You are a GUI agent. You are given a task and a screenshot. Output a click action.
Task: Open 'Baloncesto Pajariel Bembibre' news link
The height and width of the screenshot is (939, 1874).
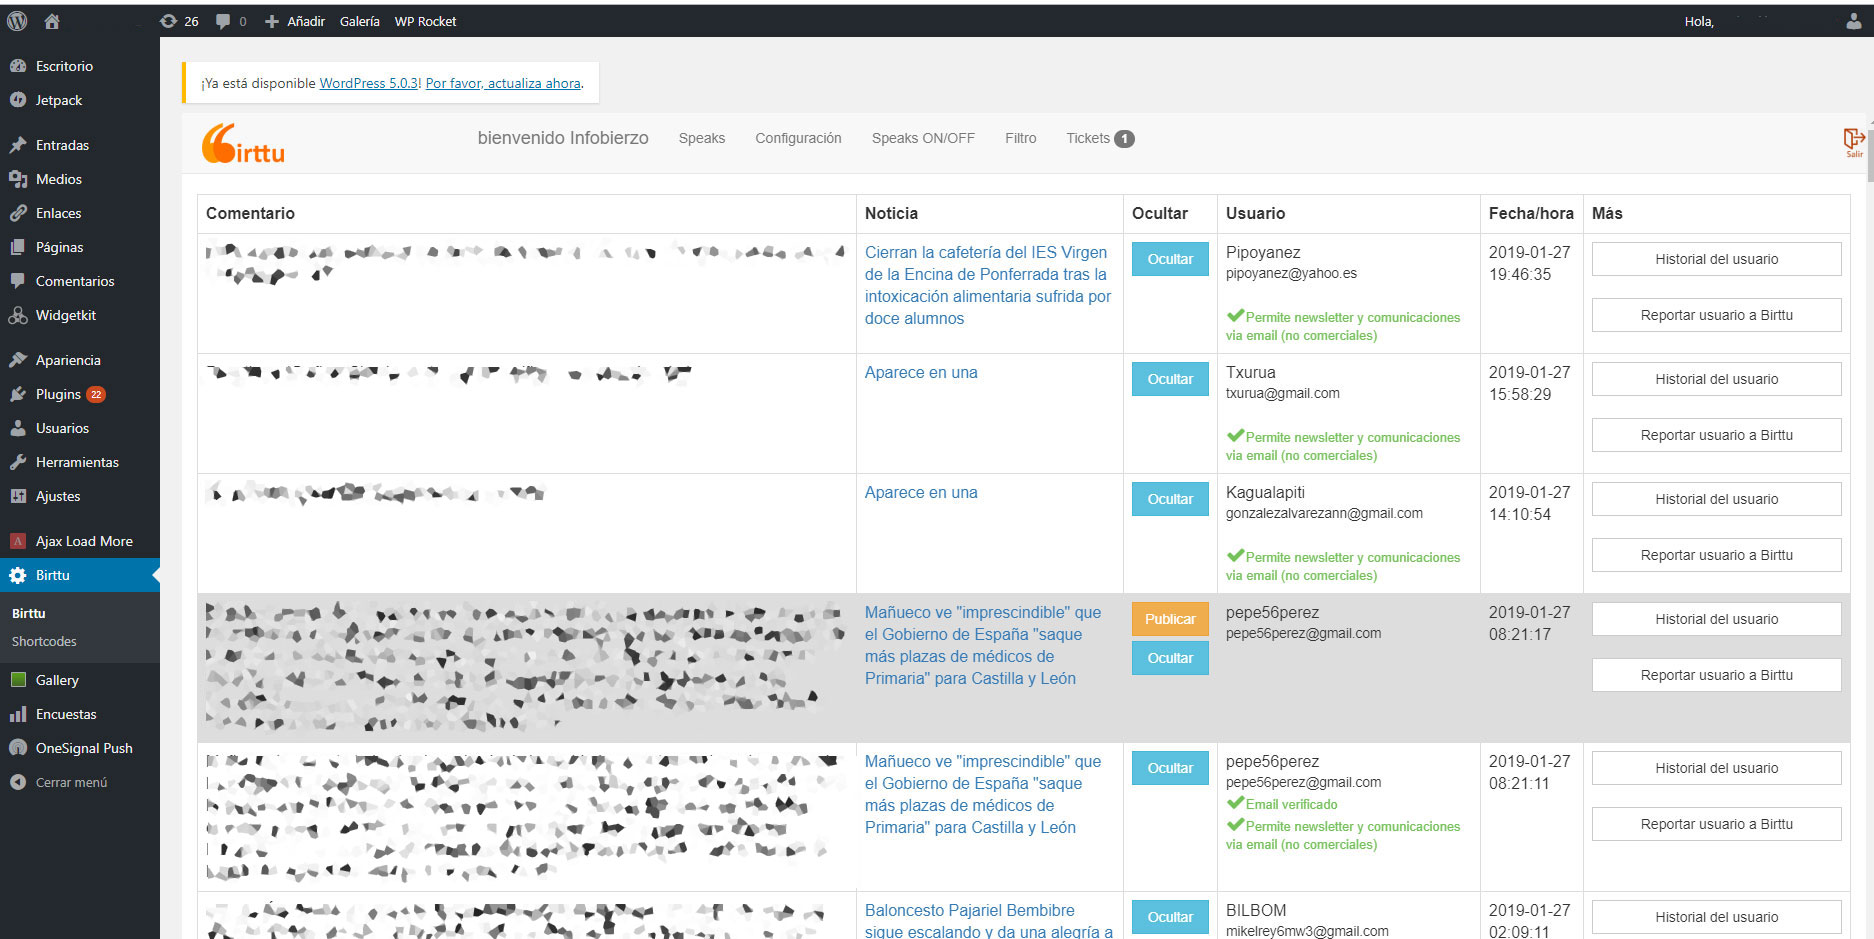(989, 920)
